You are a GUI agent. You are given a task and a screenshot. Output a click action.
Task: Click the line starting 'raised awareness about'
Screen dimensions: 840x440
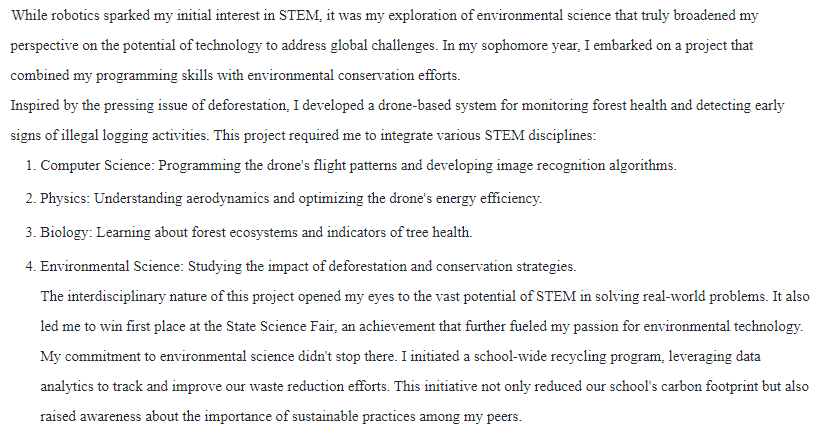point(281,416)
